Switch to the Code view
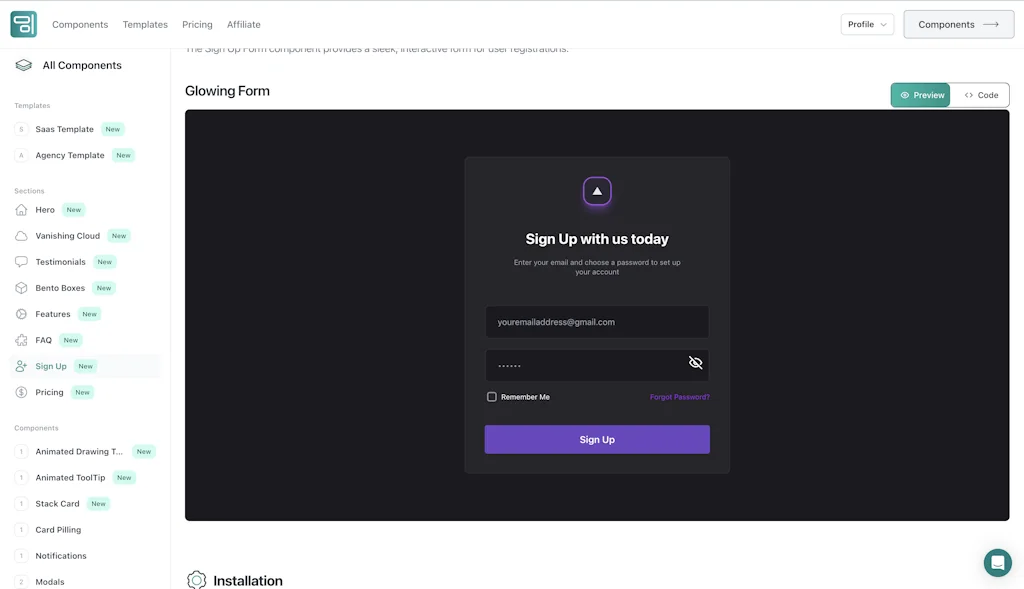Screen dimensions: 1024x589 pos(981,95)
